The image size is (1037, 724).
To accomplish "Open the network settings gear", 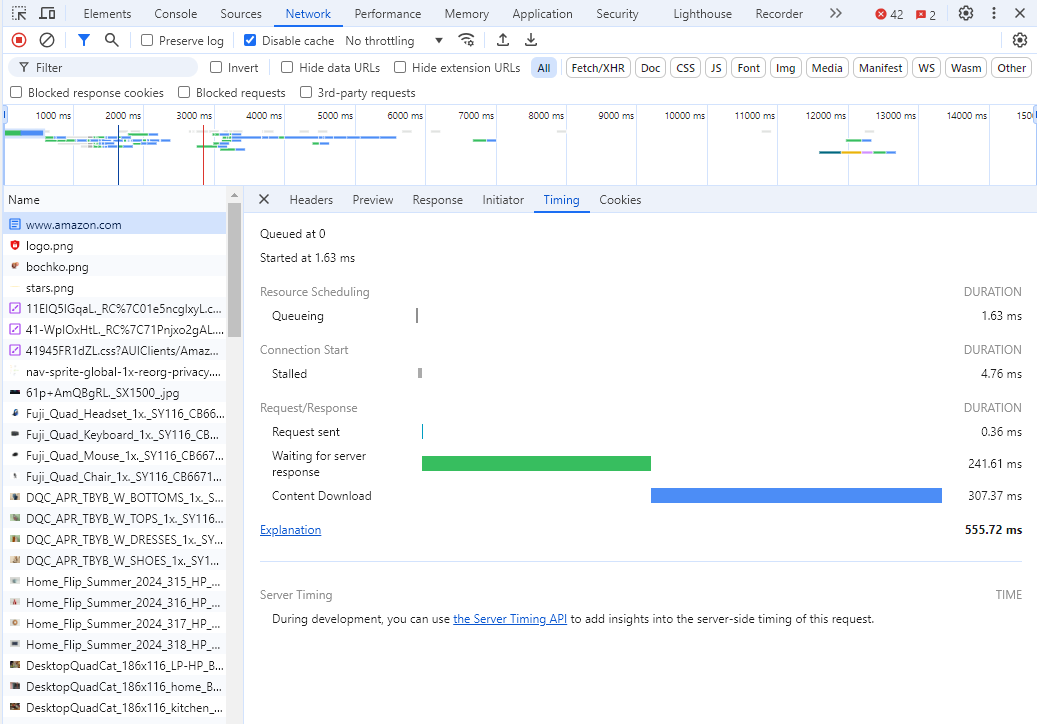I will click(x=1019, y=40).
